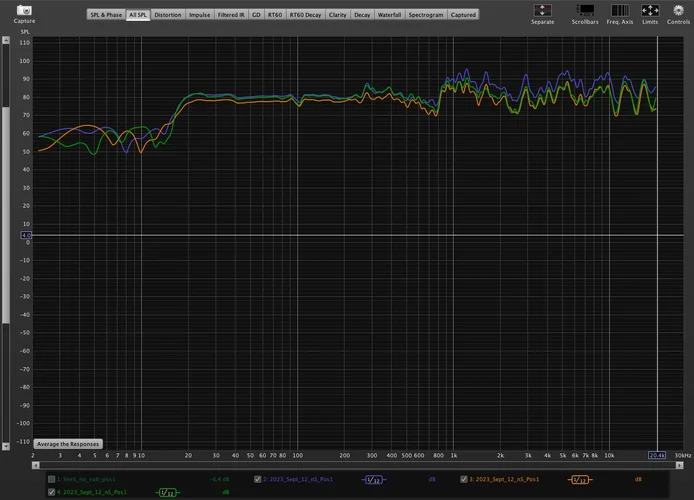Open the Separate graphs view icon
This screenshot has height=500, width=694.
point(542,10)
